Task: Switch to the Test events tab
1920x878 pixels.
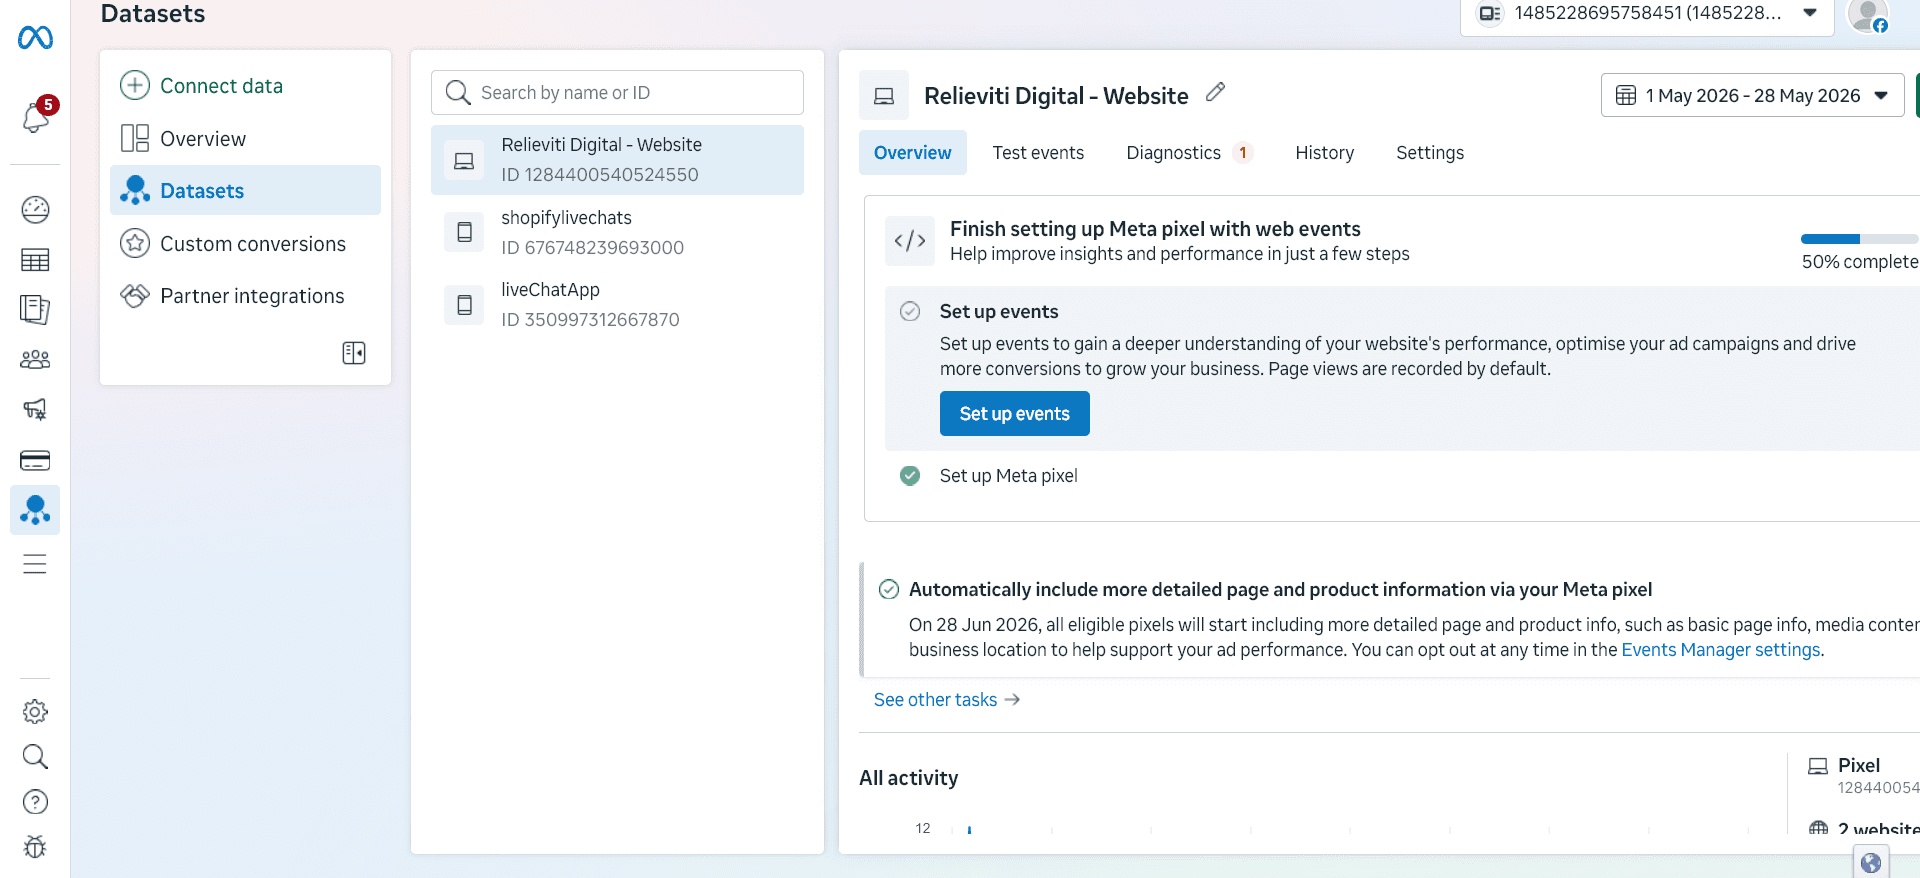Action: 1038,153
